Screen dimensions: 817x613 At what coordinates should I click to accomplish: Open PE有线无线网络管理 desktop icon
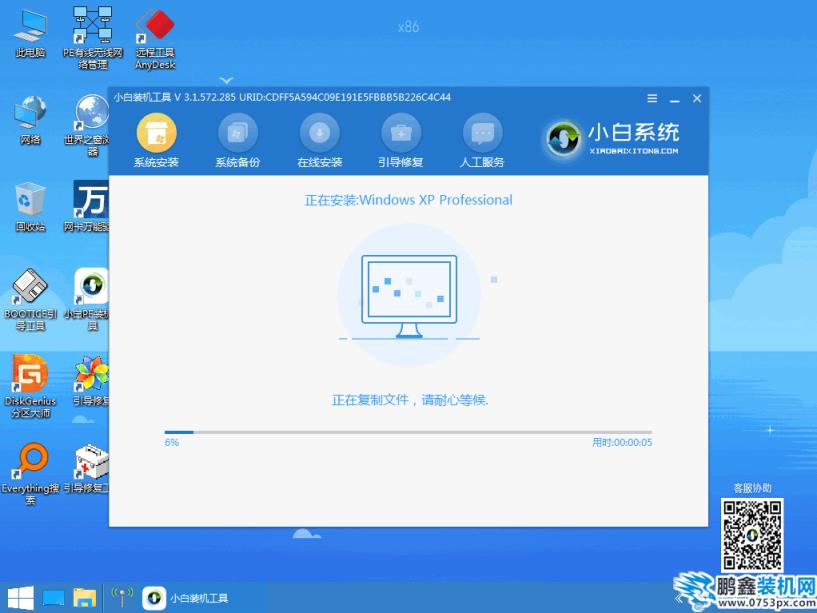click(x=92, y=38)
